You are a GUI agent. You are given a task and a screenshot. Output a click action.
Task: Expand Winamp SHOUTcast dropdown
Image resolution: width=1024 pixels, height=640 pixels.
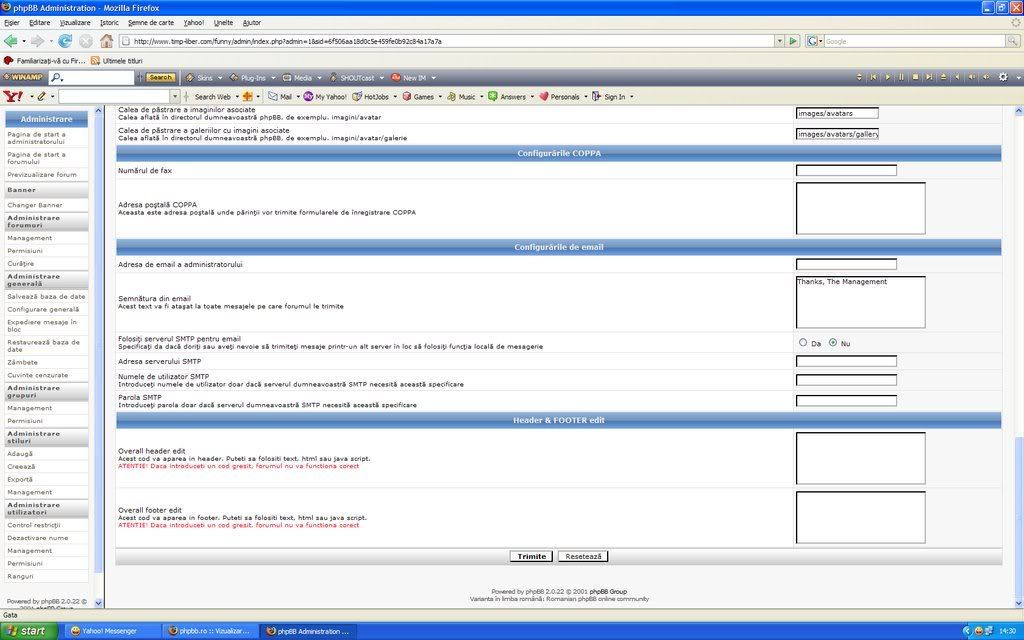(381, 78)
